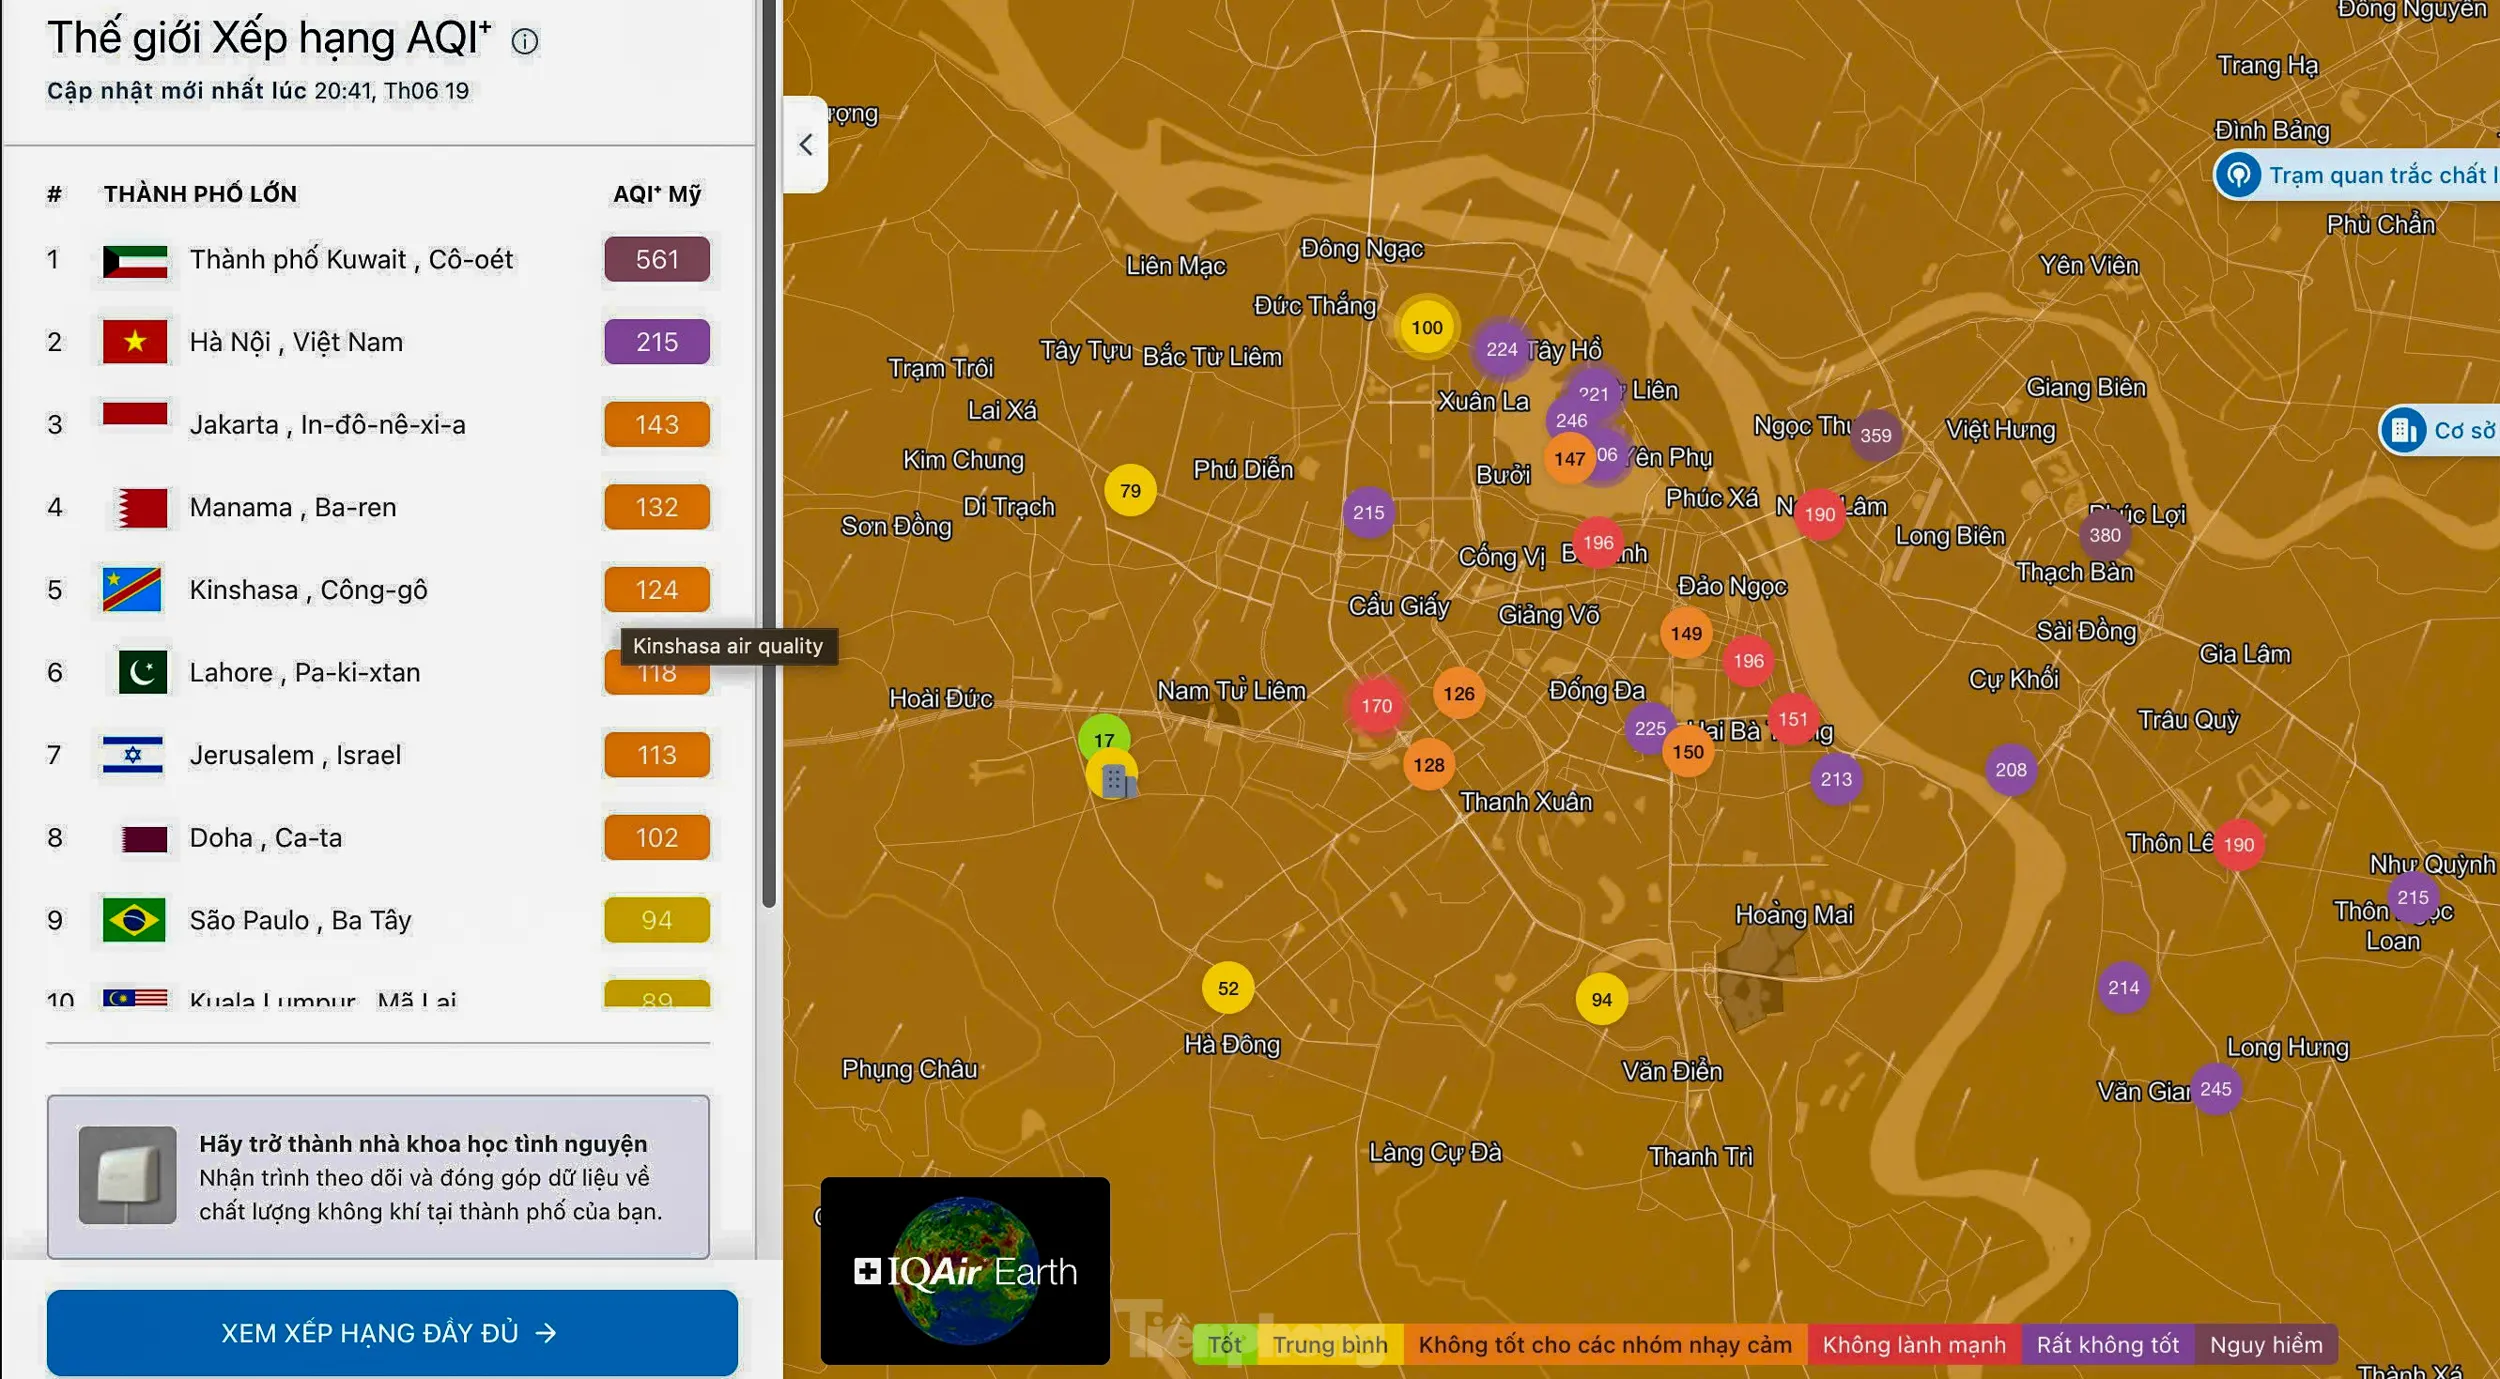Open Kinshasa, Công-gô city link
Image resolution: width=2500 pixels, height=1379 pixels.
(309, 590)
